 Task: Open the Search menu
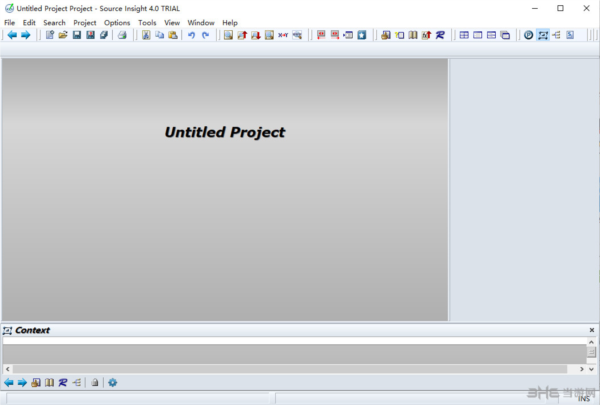click(x=54, y=23)
